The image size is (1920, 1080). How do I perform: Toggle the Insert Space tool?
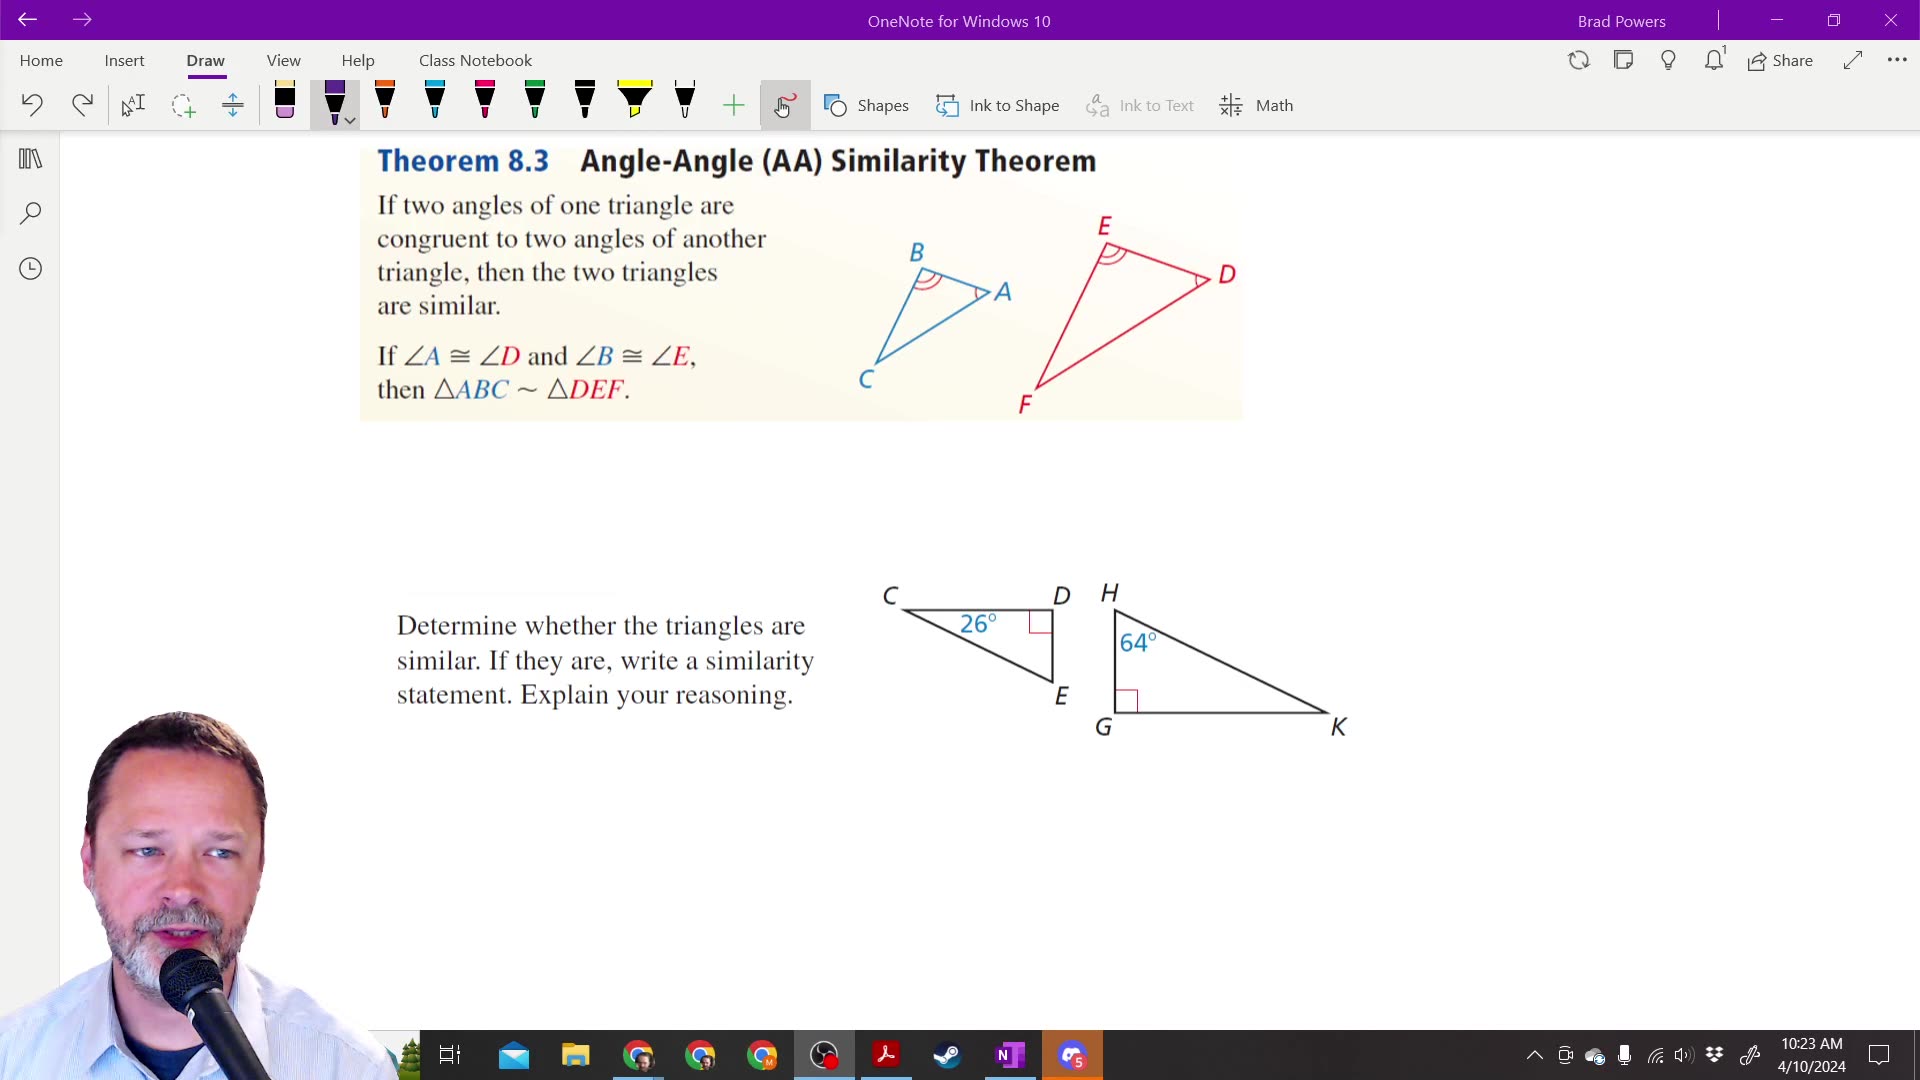coord(232,105)
